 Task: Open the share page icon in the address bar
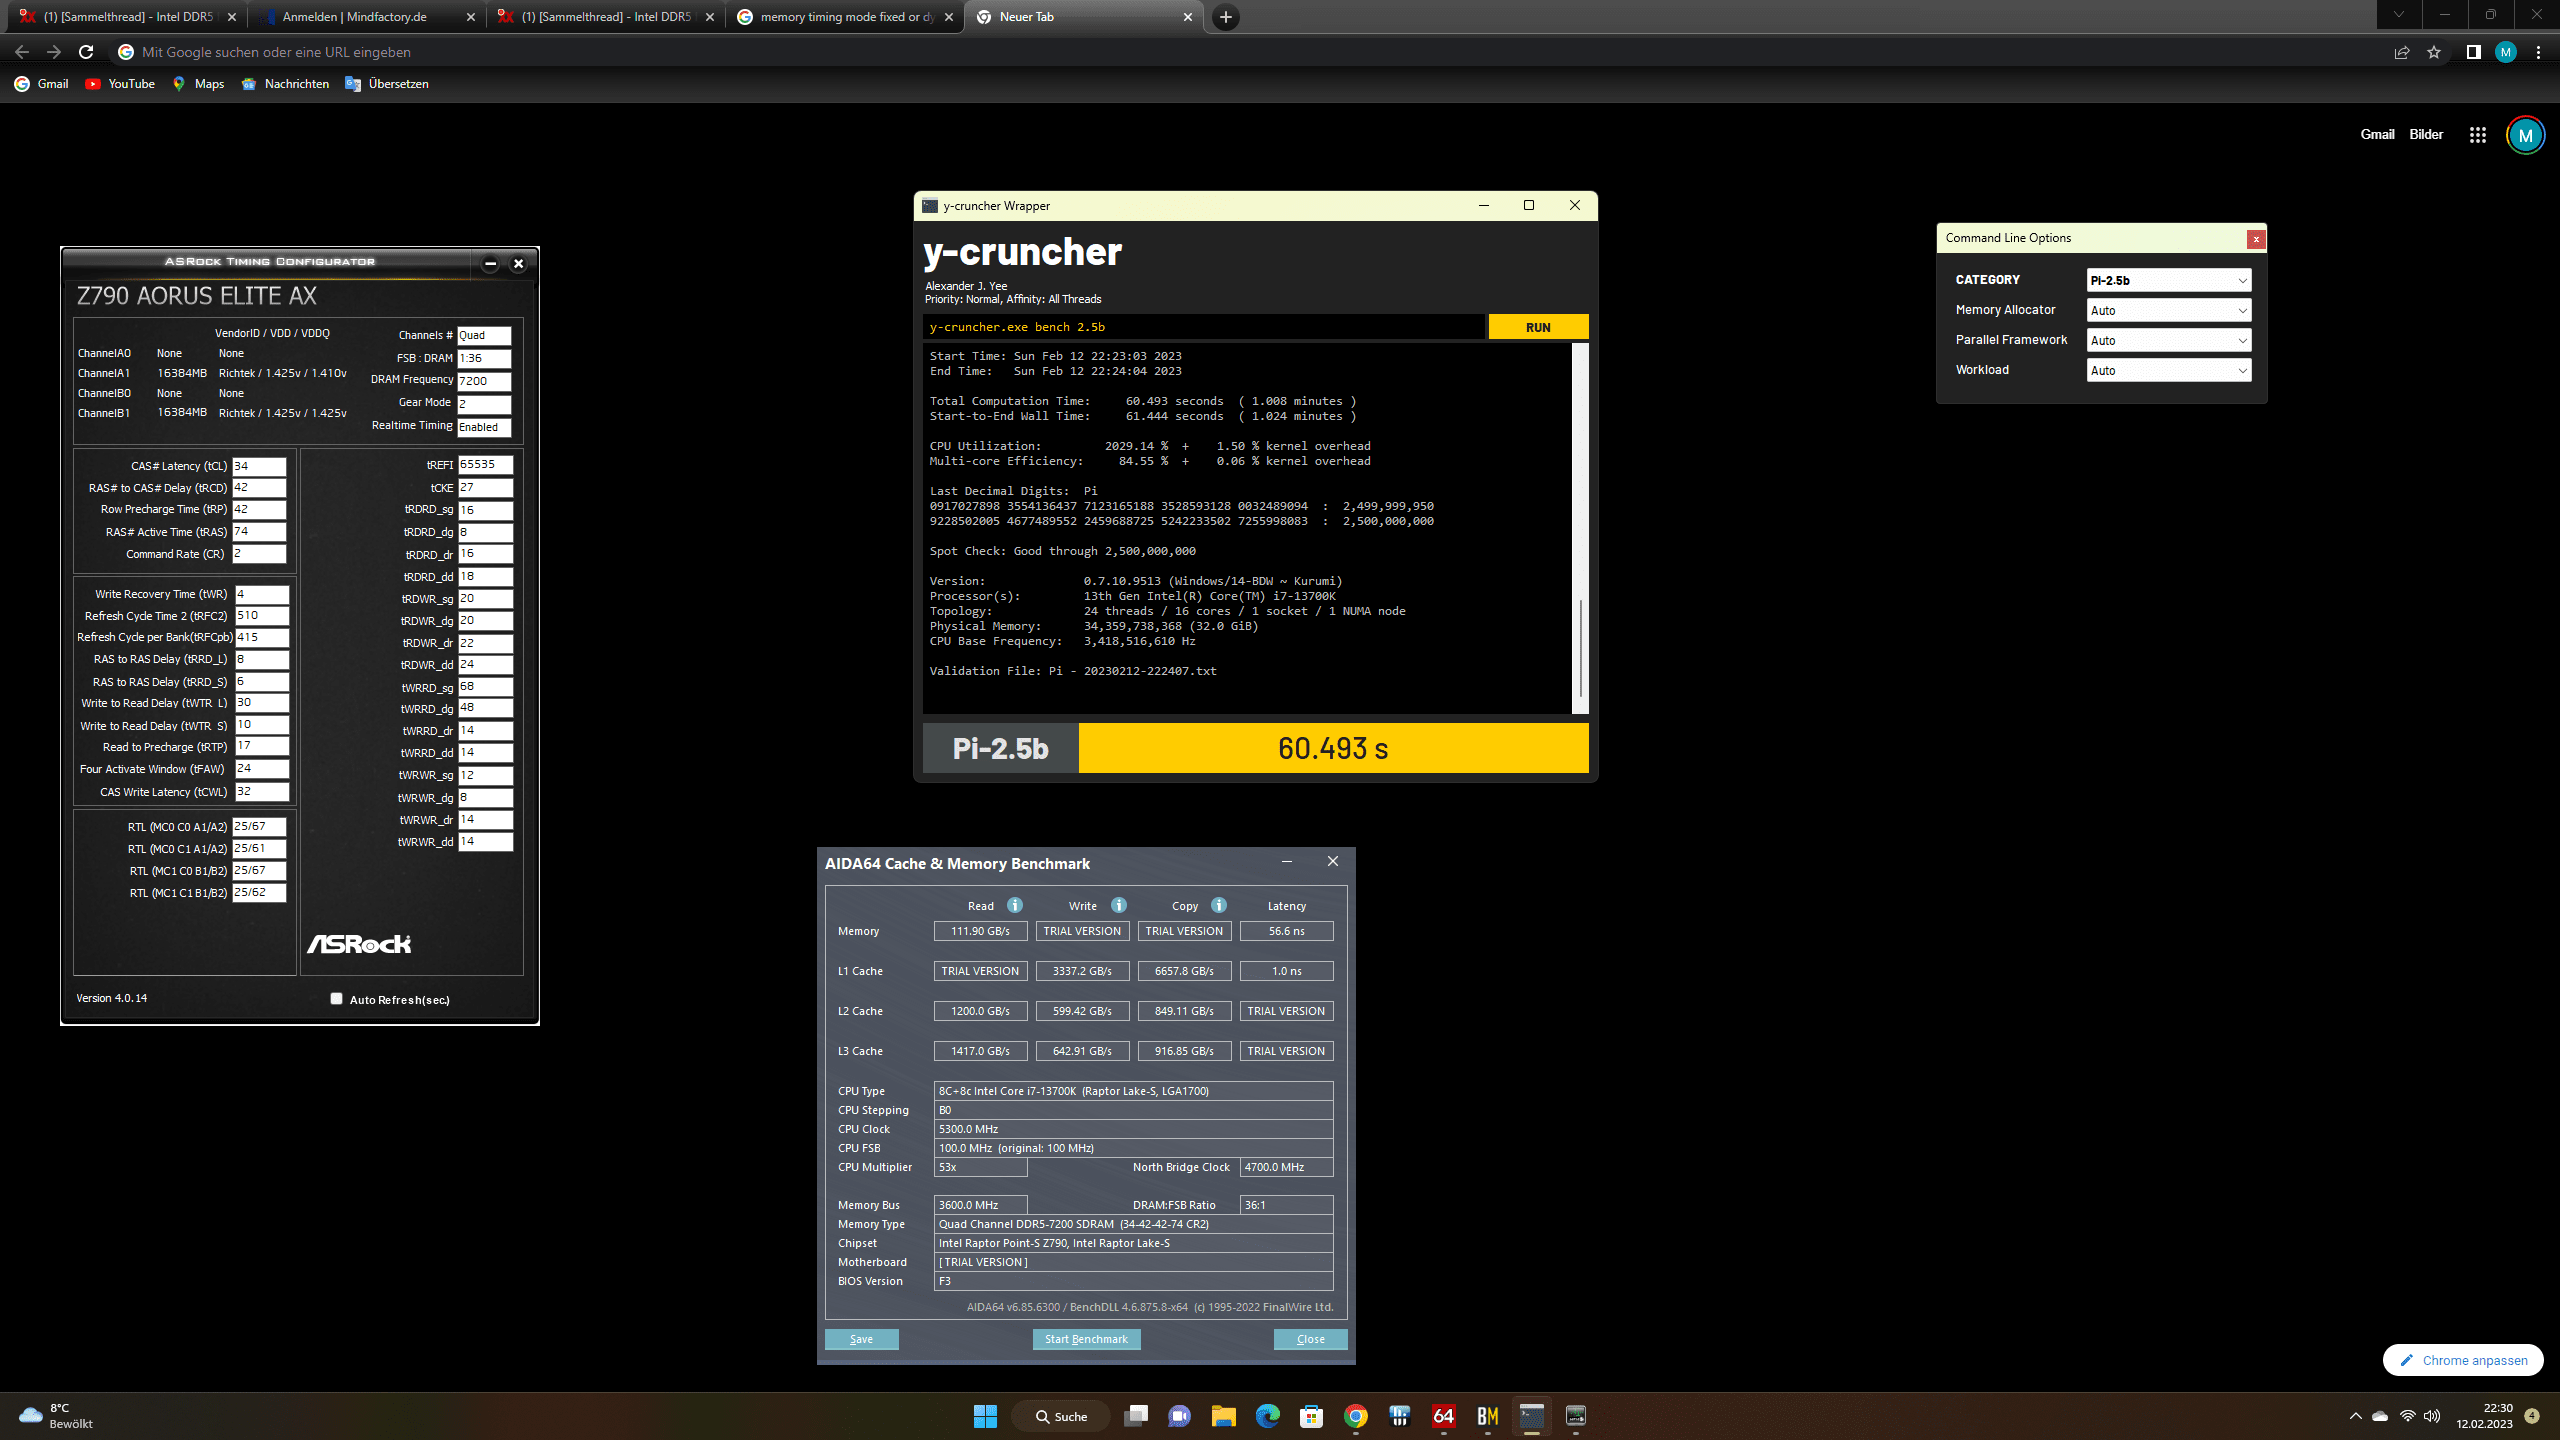pos(2402,52)
